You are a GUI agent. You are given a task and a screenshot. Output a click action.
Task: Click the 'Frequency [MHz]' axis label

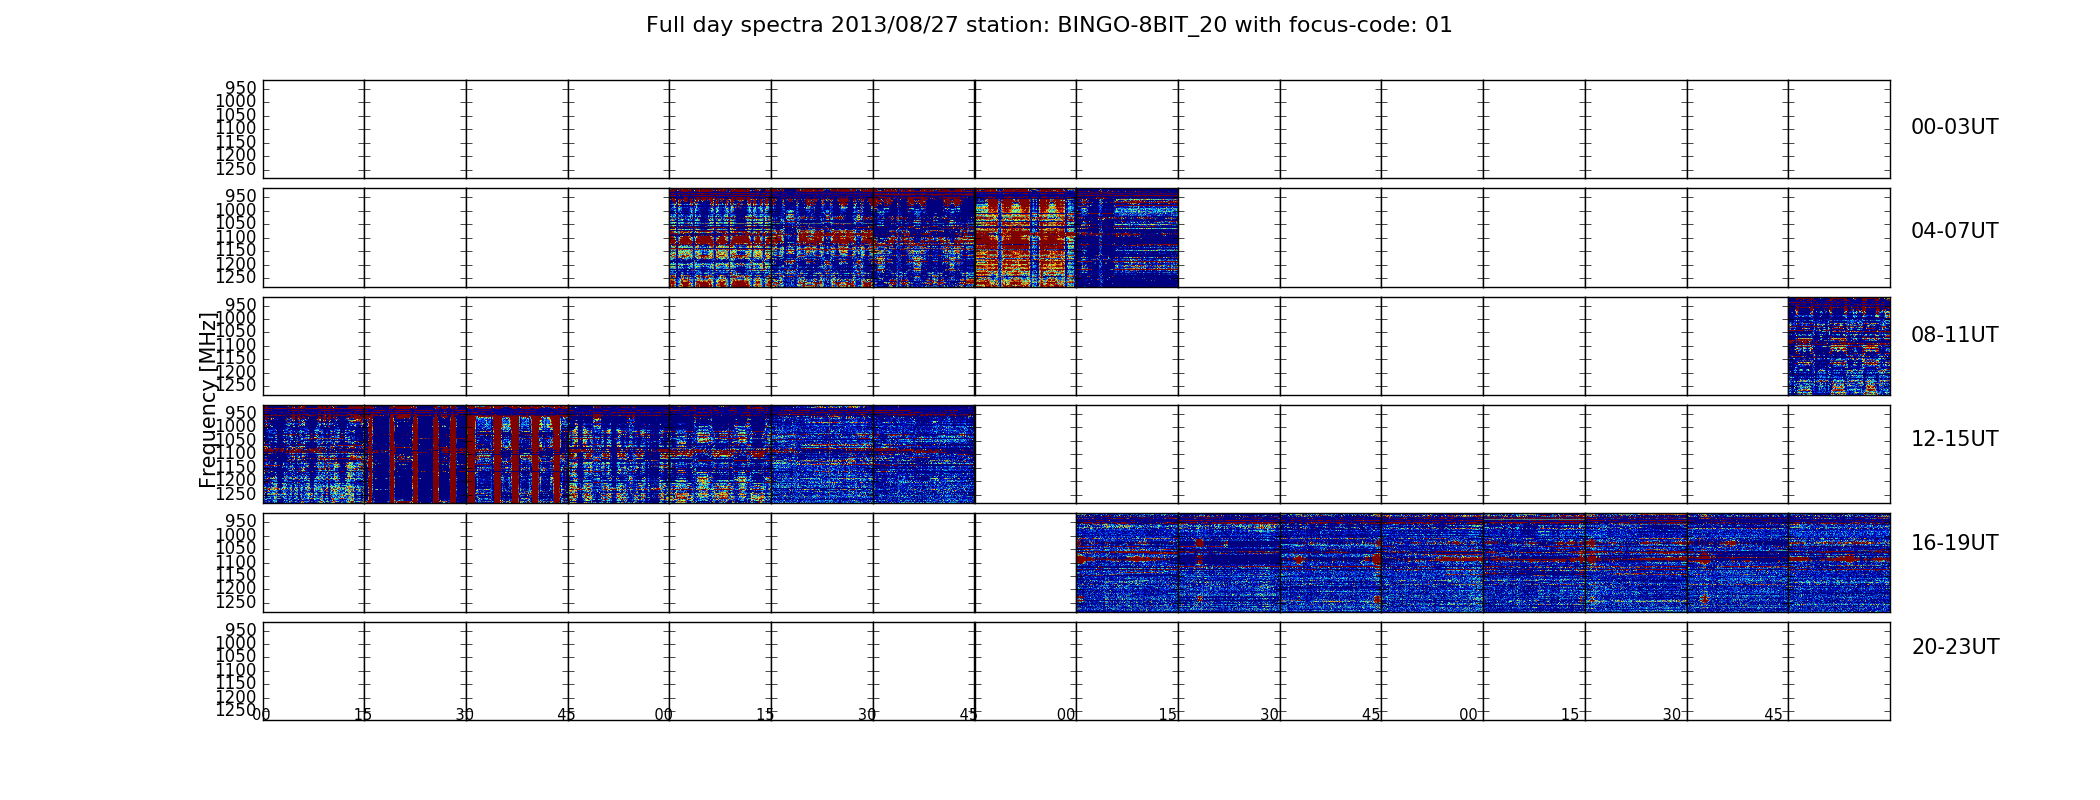point(208,400)
